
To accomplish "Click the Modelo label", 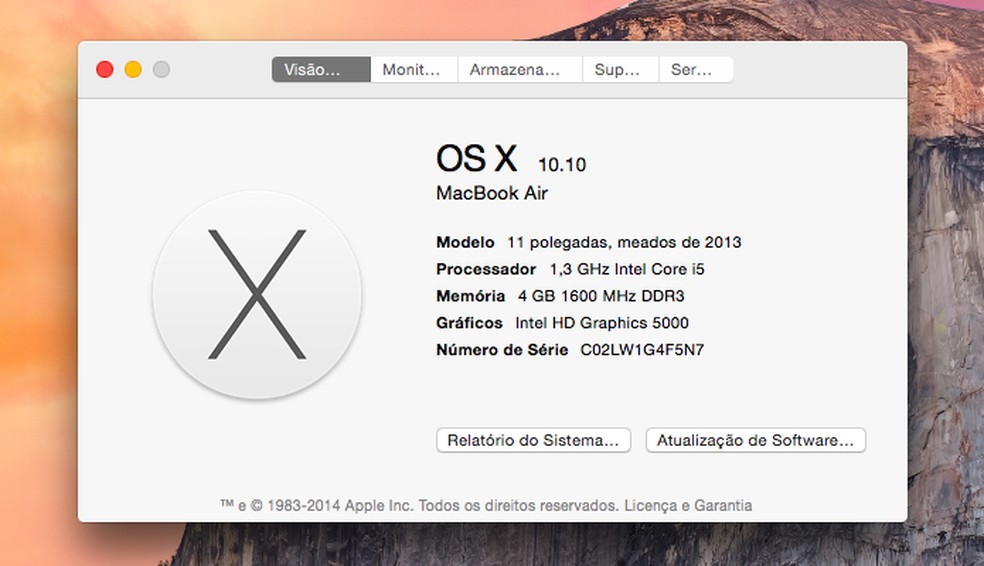I will (x=465, y=242).
